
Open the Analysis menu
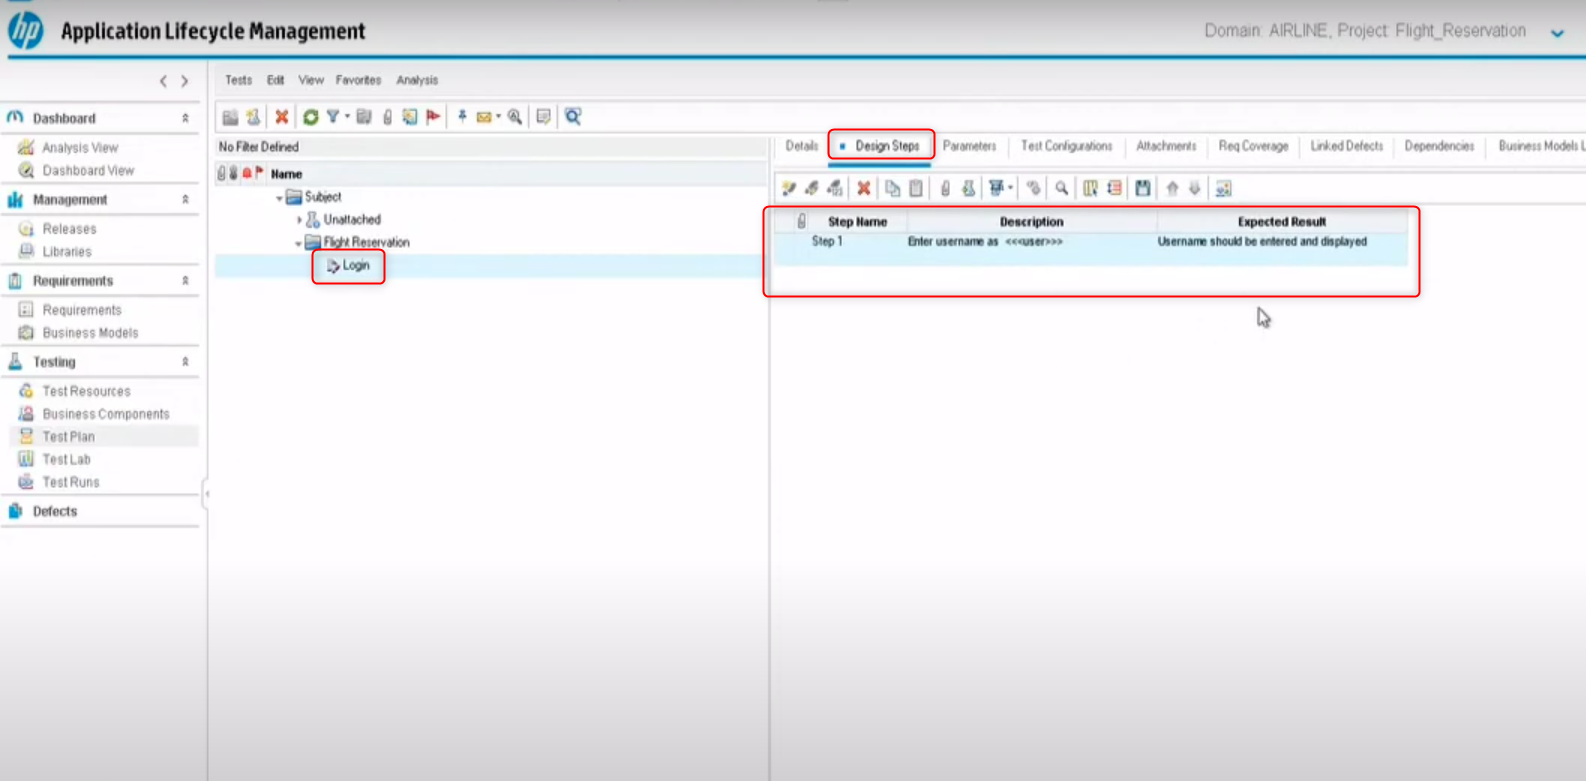(x=417, y=80)
